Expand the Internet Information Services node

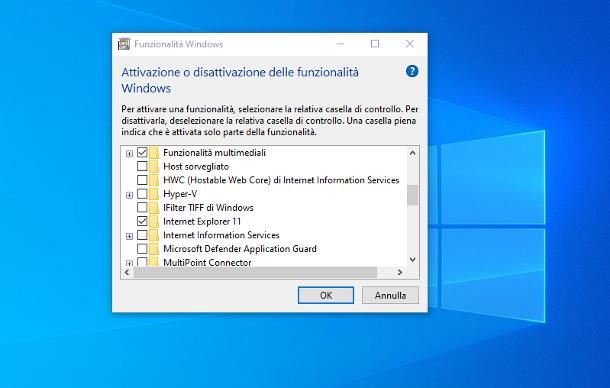tap(129, 236)
